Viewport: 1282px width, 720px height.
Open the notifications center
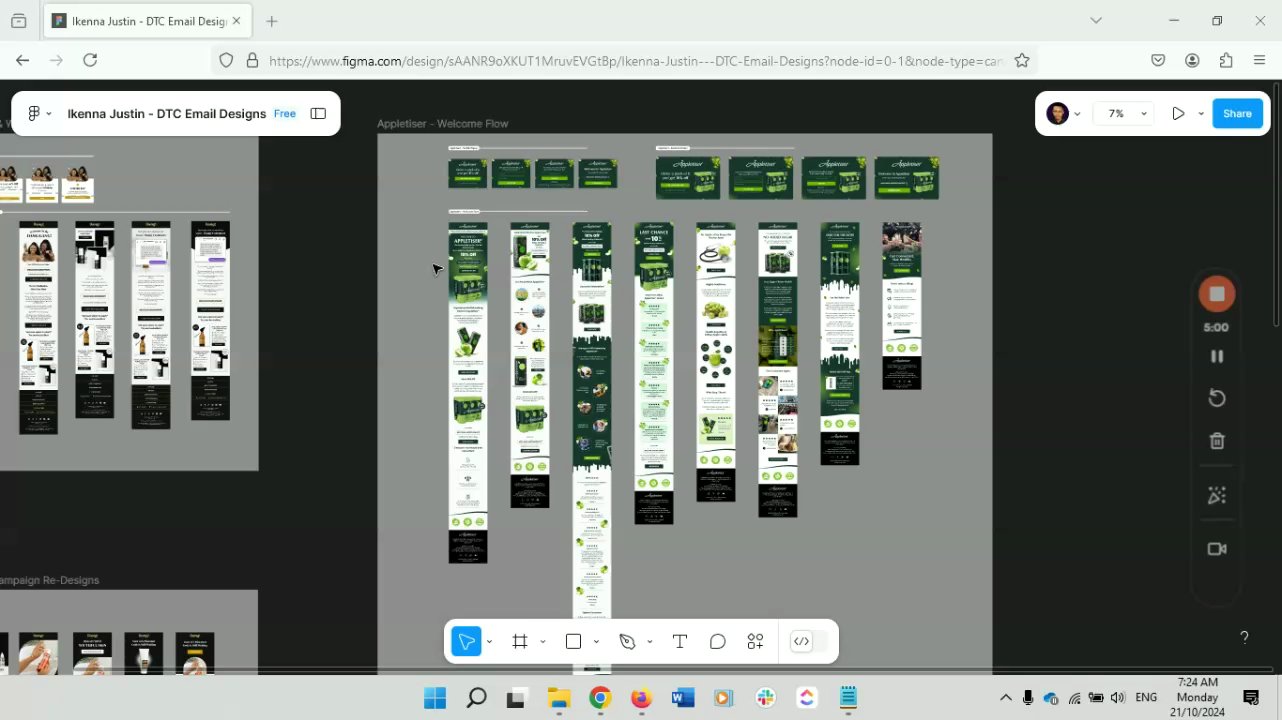tap(1251, 697)
